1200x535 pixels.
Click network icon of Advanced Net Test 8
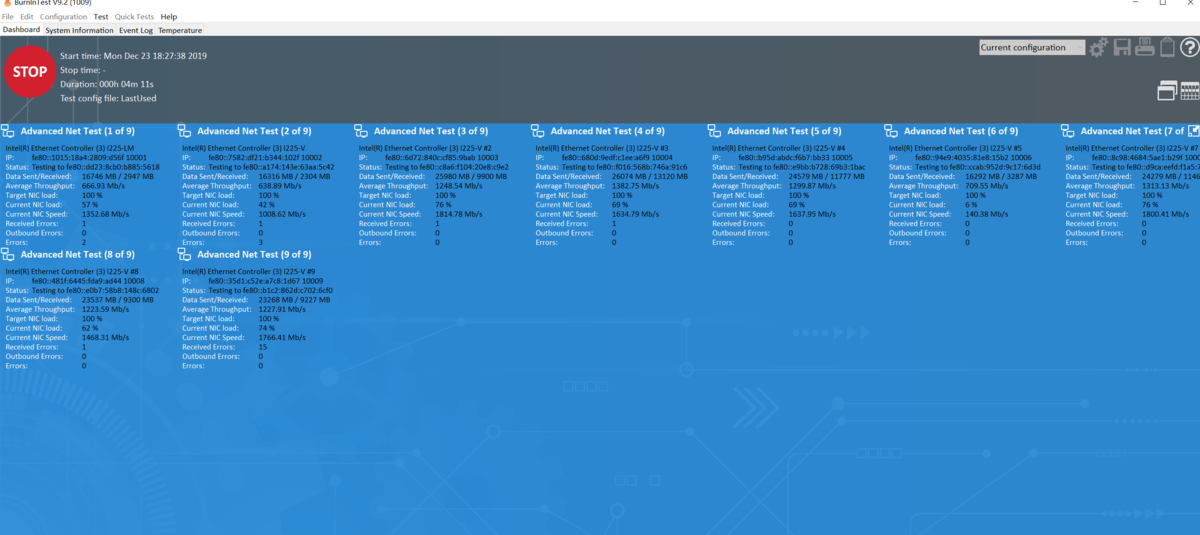[x=8, y=255]
